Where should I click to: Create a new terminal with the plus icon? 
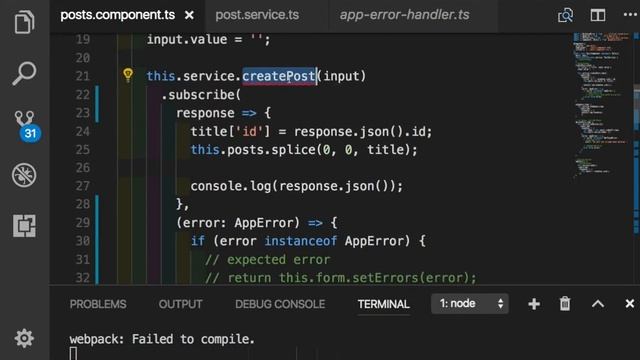coord(534,304)
